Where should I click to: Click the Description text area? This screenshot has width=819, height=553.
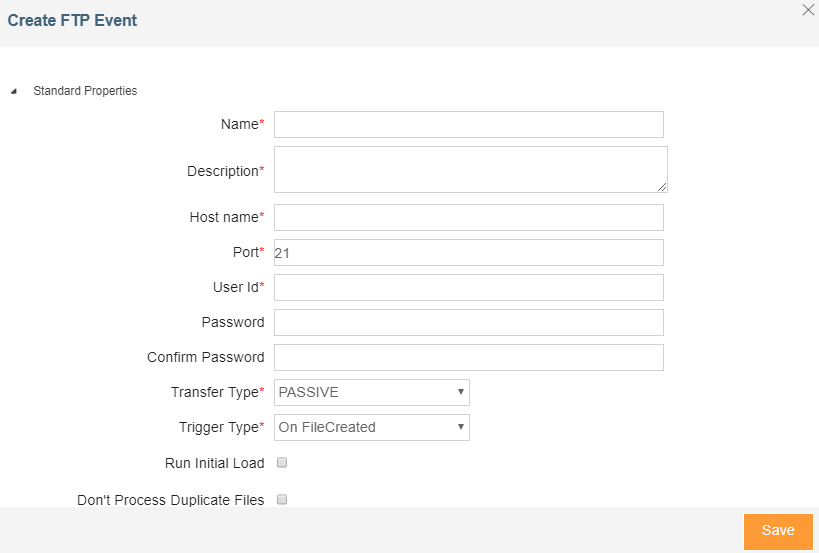[x=470, y=169]
